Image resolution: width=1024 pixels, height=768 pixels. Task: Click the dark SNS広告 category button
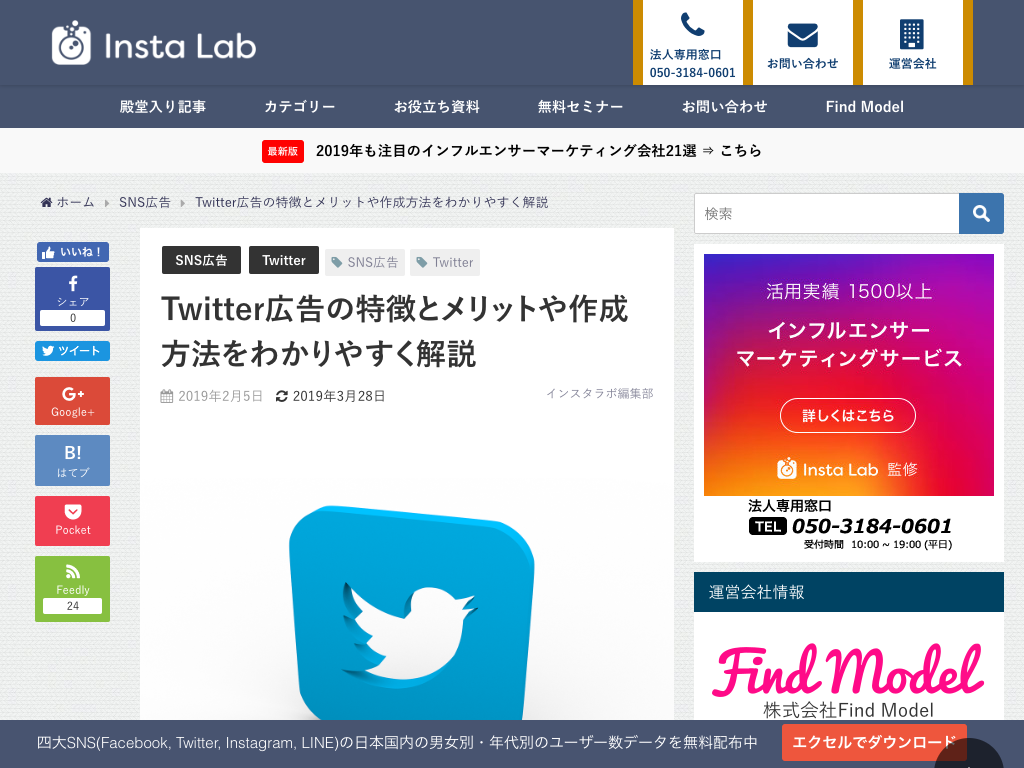click(201, 260)
